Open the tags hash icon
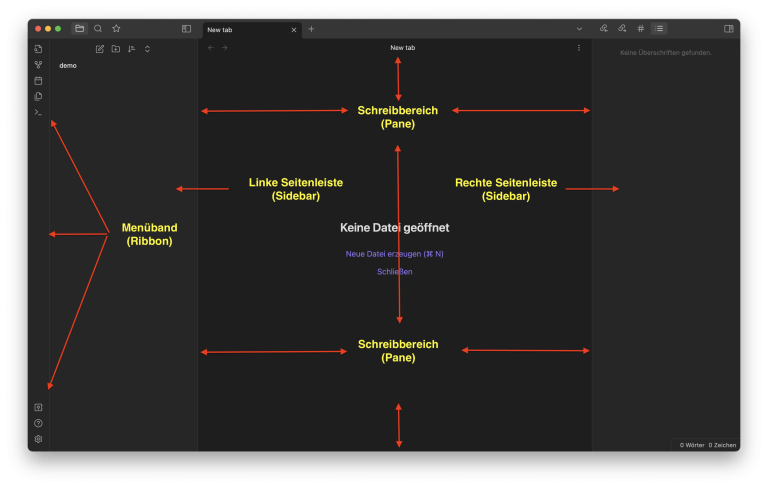The width and height of the screenshot is (768, 488). (640, 29)
